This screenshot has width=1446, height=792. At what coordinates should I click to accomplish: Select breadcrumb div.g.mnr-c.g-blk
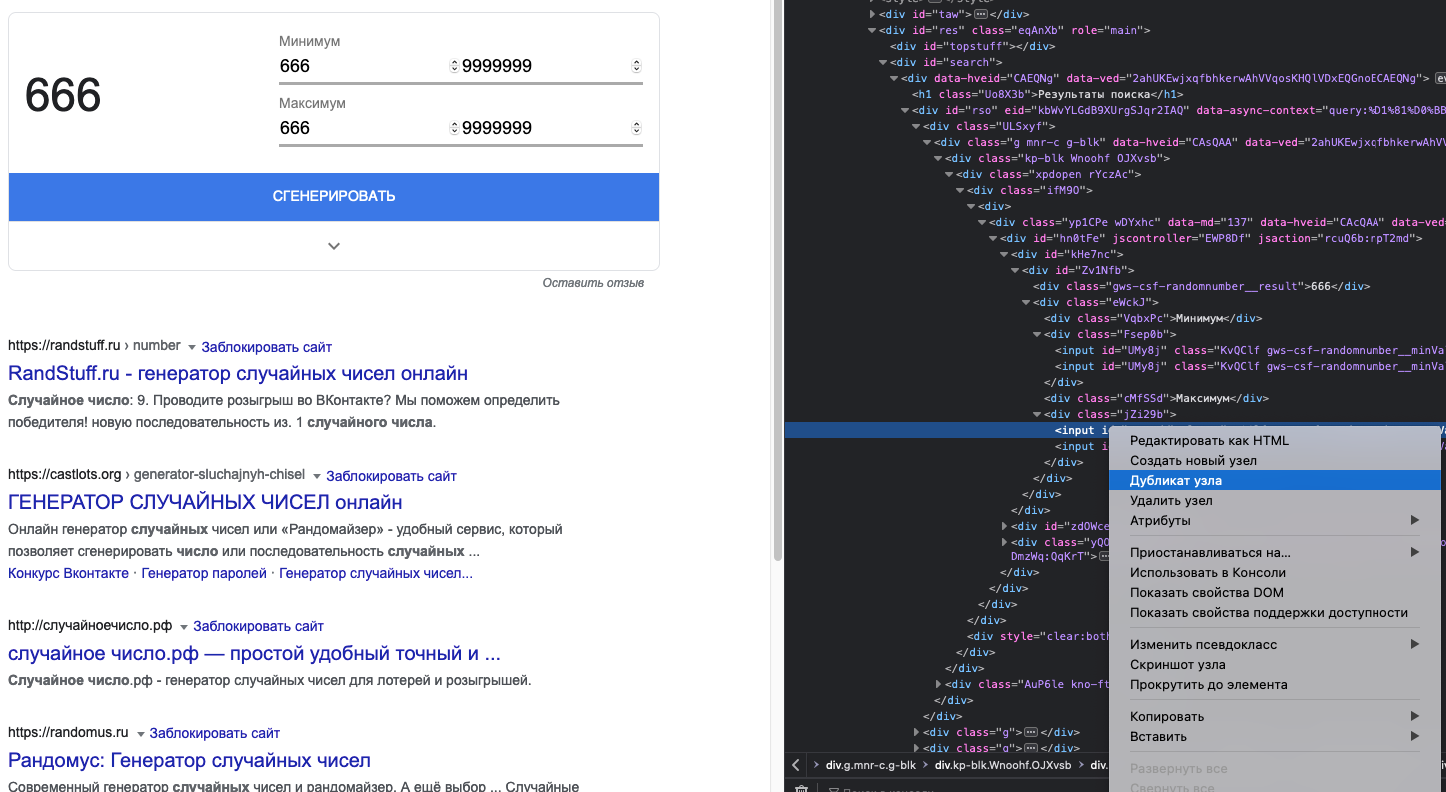pyautogui.click(x=870, y=766)
